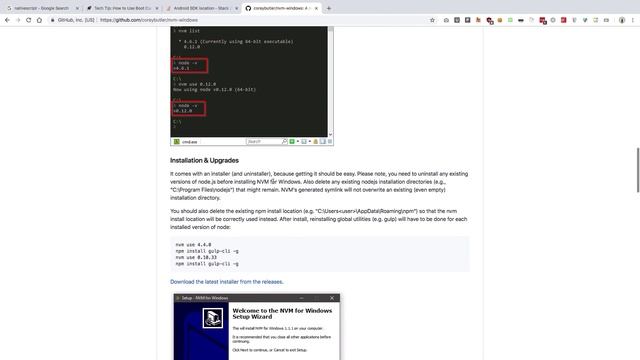Click the Installation & Upgrades heading
640x360 pixels.
coord(204,160)
